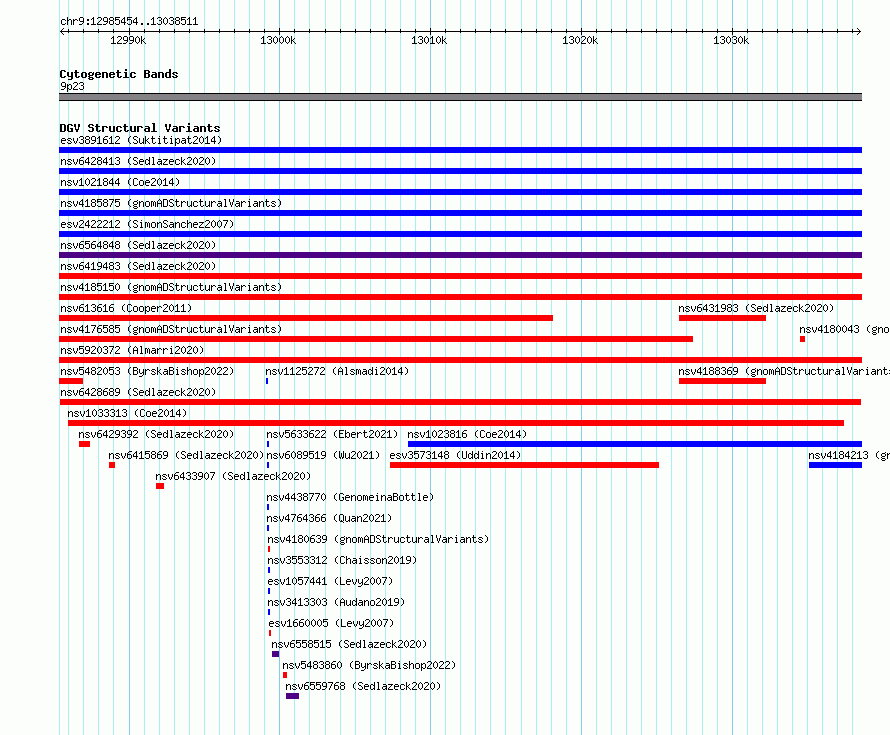Open the nsv4185875 gnomAD variant label
Screen dimensions: 890x735
171,203
